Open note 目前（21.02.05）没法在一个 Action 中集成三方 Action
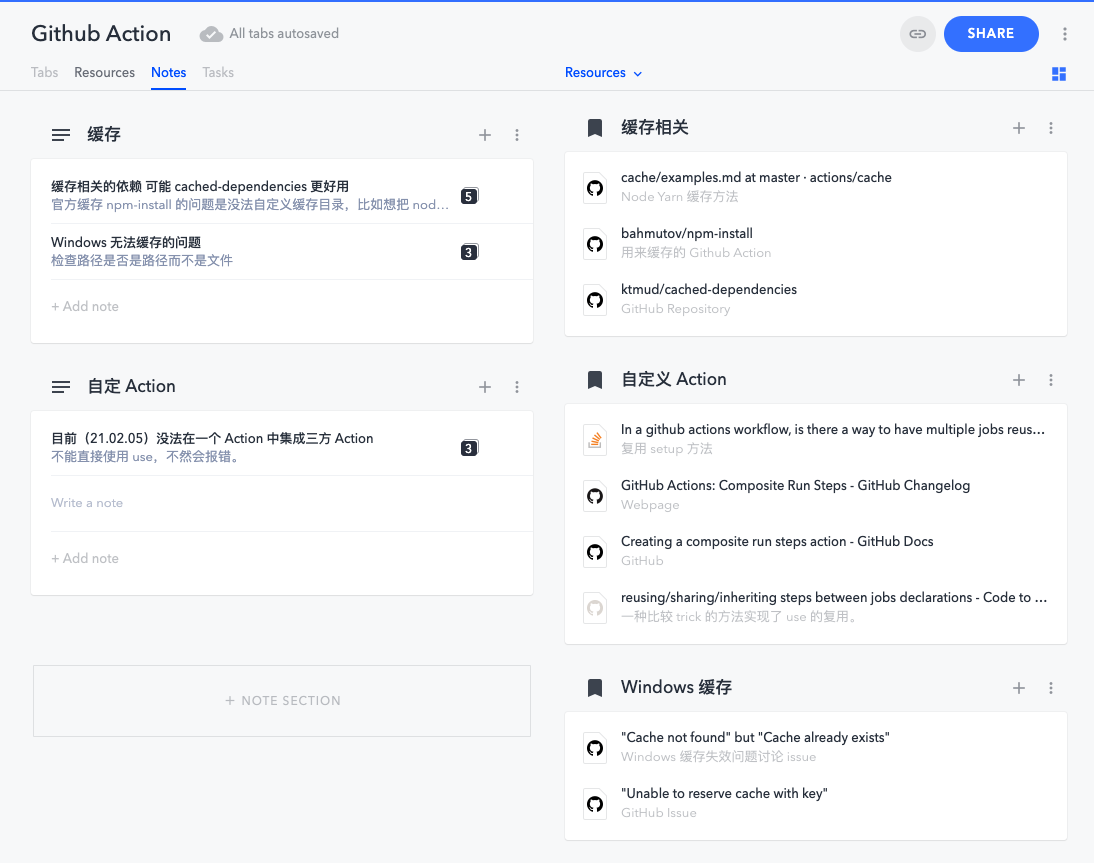Image resolution: width=1094 pixels, height=863 pixels. [x=212, y=438]
